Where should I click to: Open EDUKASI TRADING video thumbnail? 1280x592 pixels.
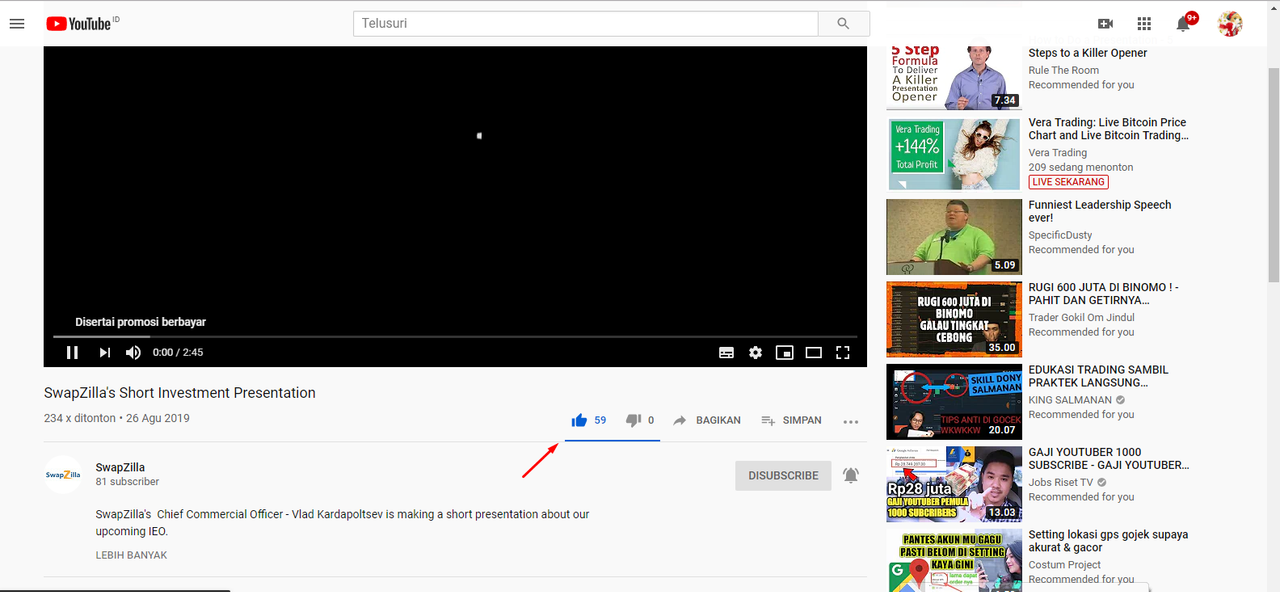pyautogui.click(x=954, y=402)
